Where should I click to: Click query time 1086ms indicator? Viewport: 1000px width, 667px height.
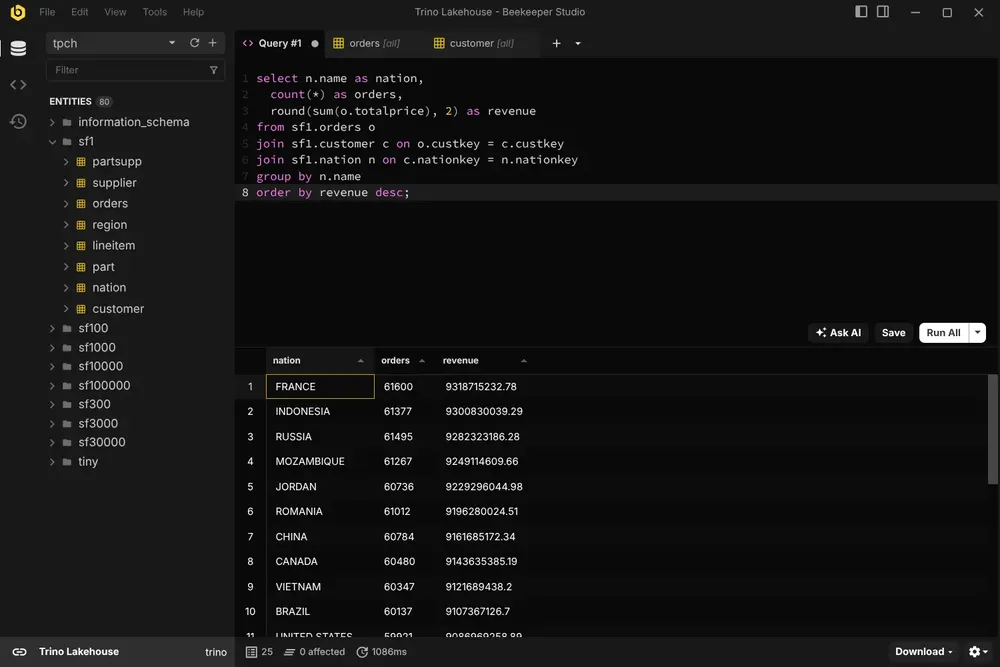(x=381, y=652)
